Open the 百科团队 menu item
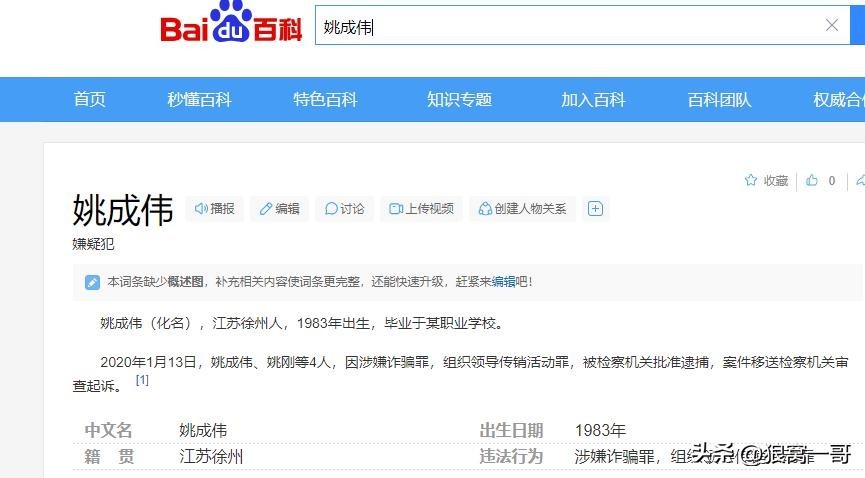This screenshot has height=478, width=865. tap(719, 100)
